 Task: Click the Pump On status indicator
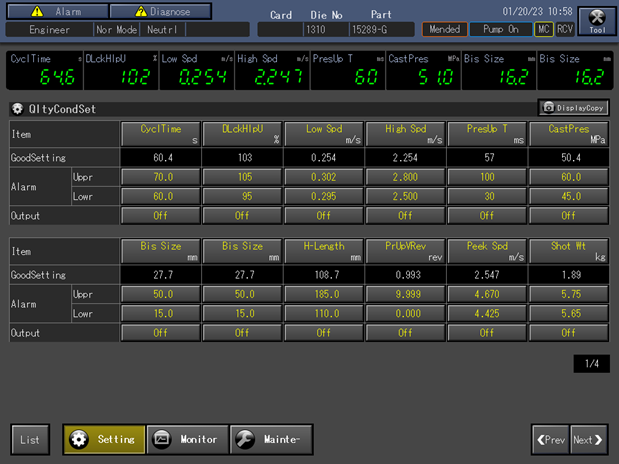click(x=500, y=30)
